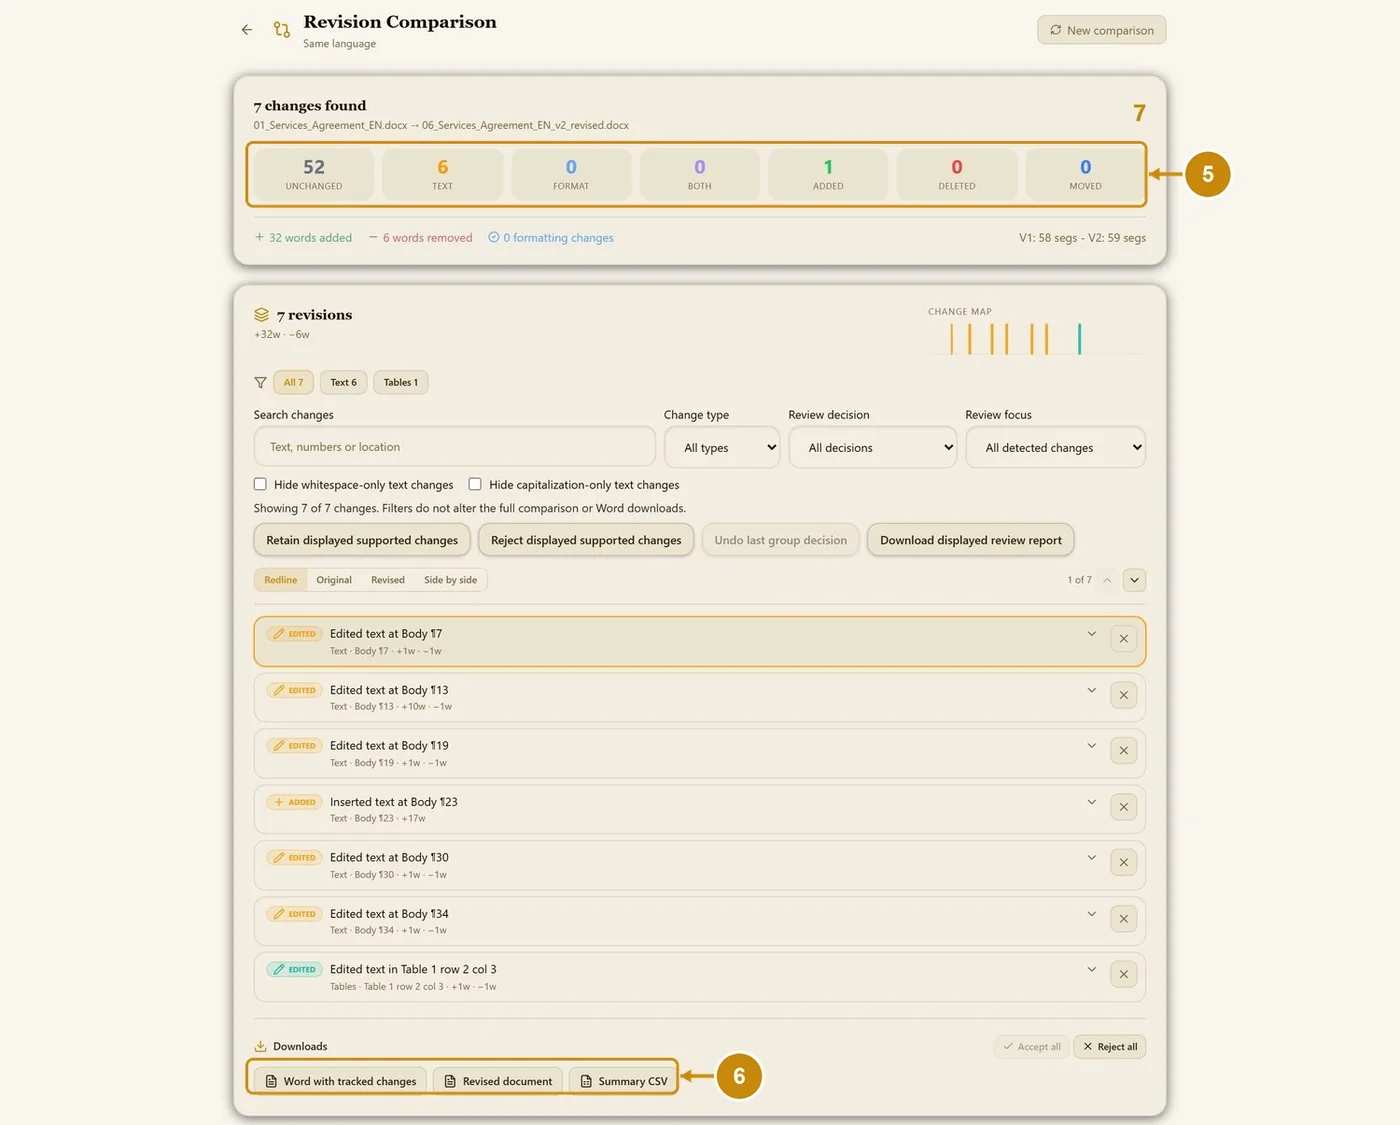The image size is (1400, 1125).
Task: Filter by Tables 1 chip
Action: click(401, 382)
